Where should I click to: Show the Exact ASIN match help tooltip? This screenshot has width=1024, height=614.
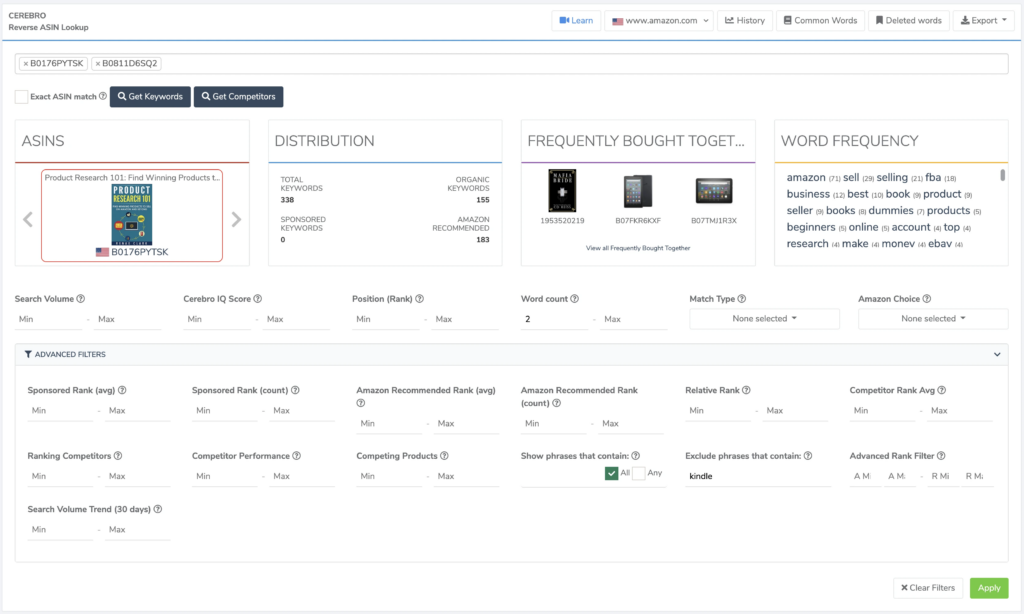[103, 96]
